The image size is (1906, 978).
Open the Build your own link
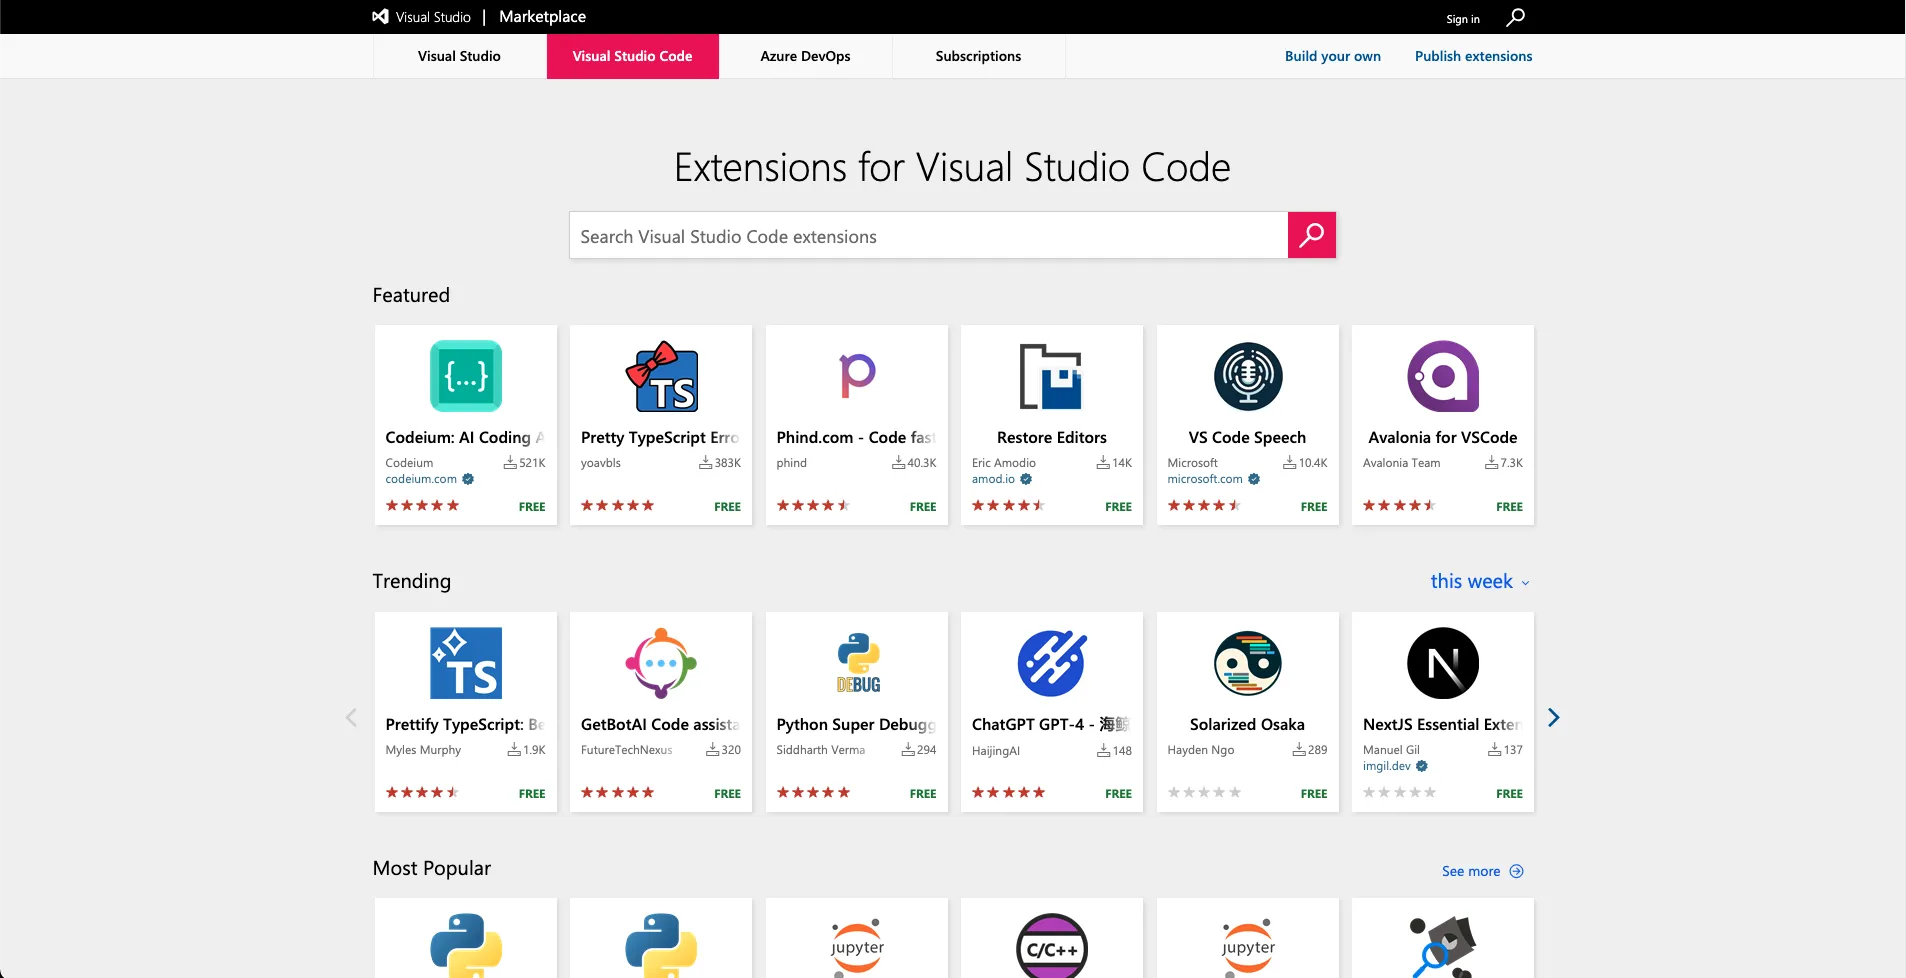click(1332, 56)
